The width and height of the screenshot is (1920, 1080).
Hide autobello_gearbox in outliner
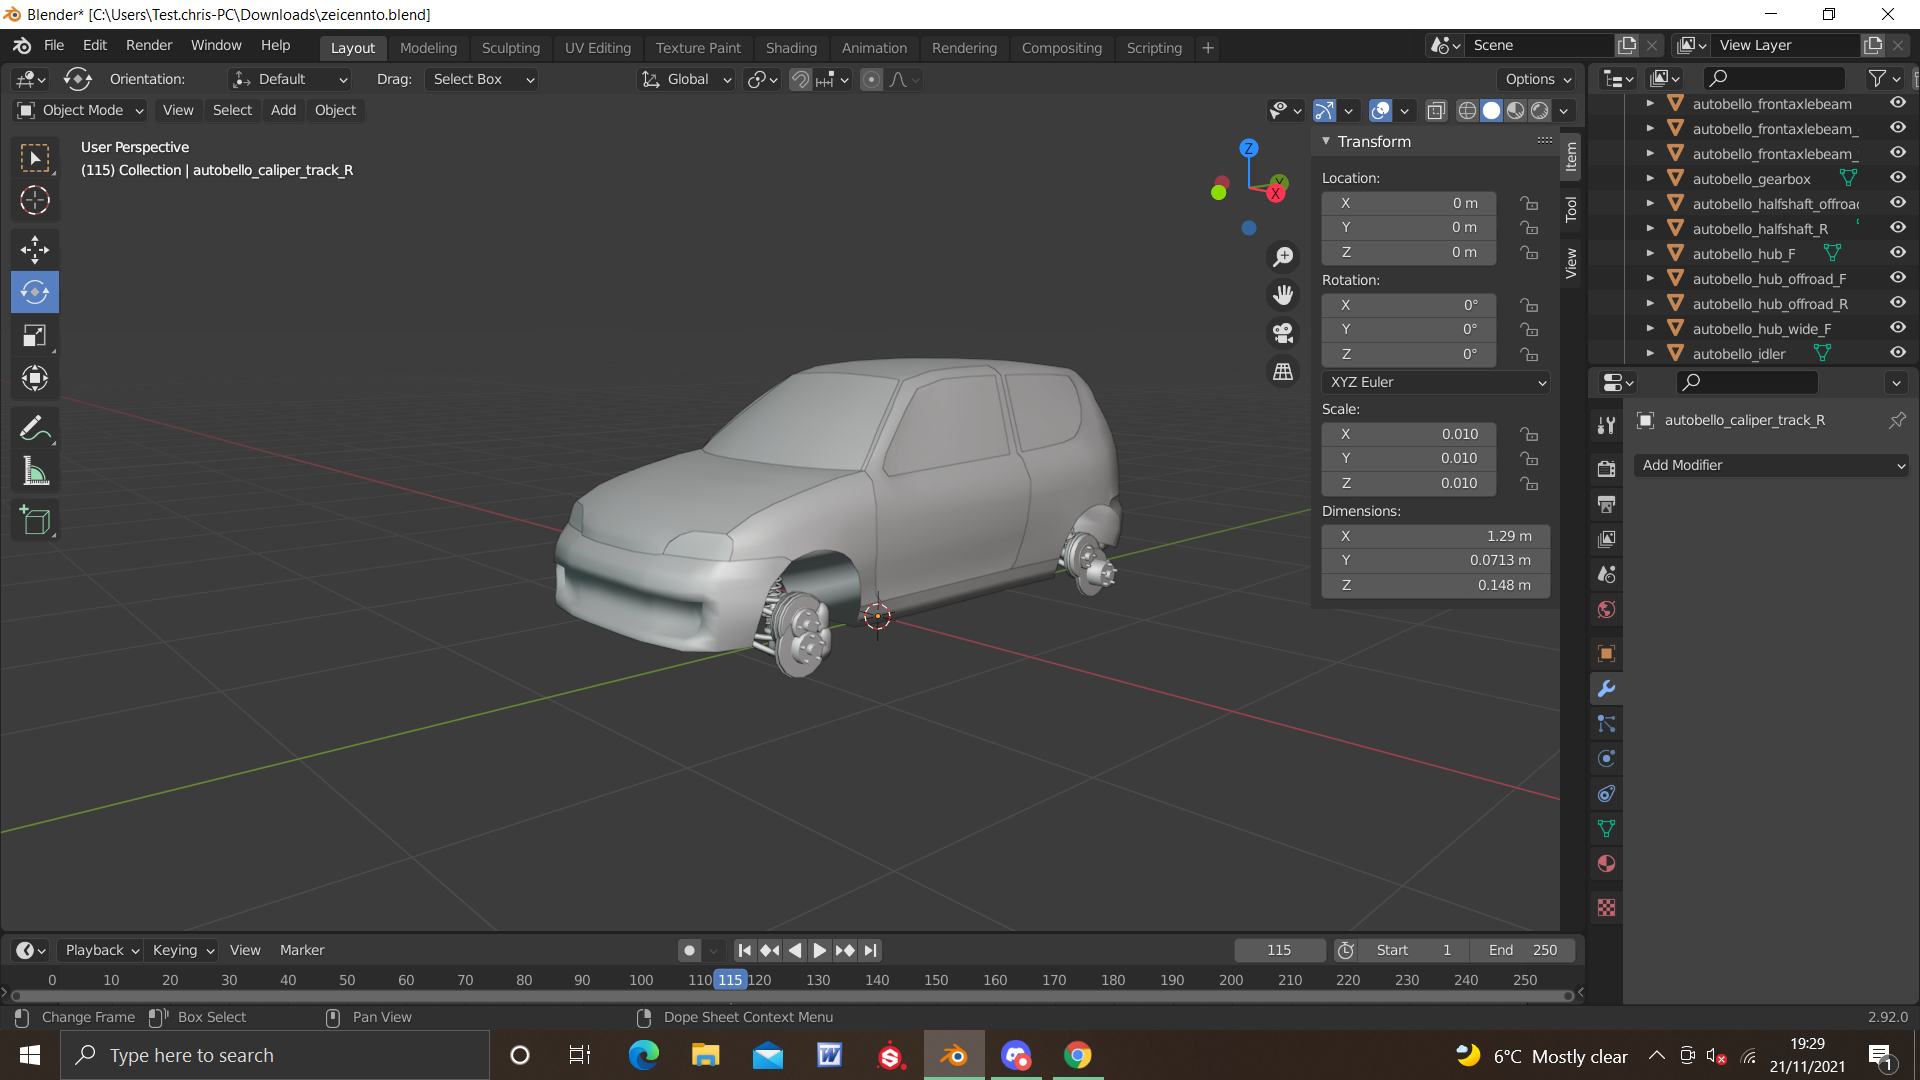[x=1897, y=178]
